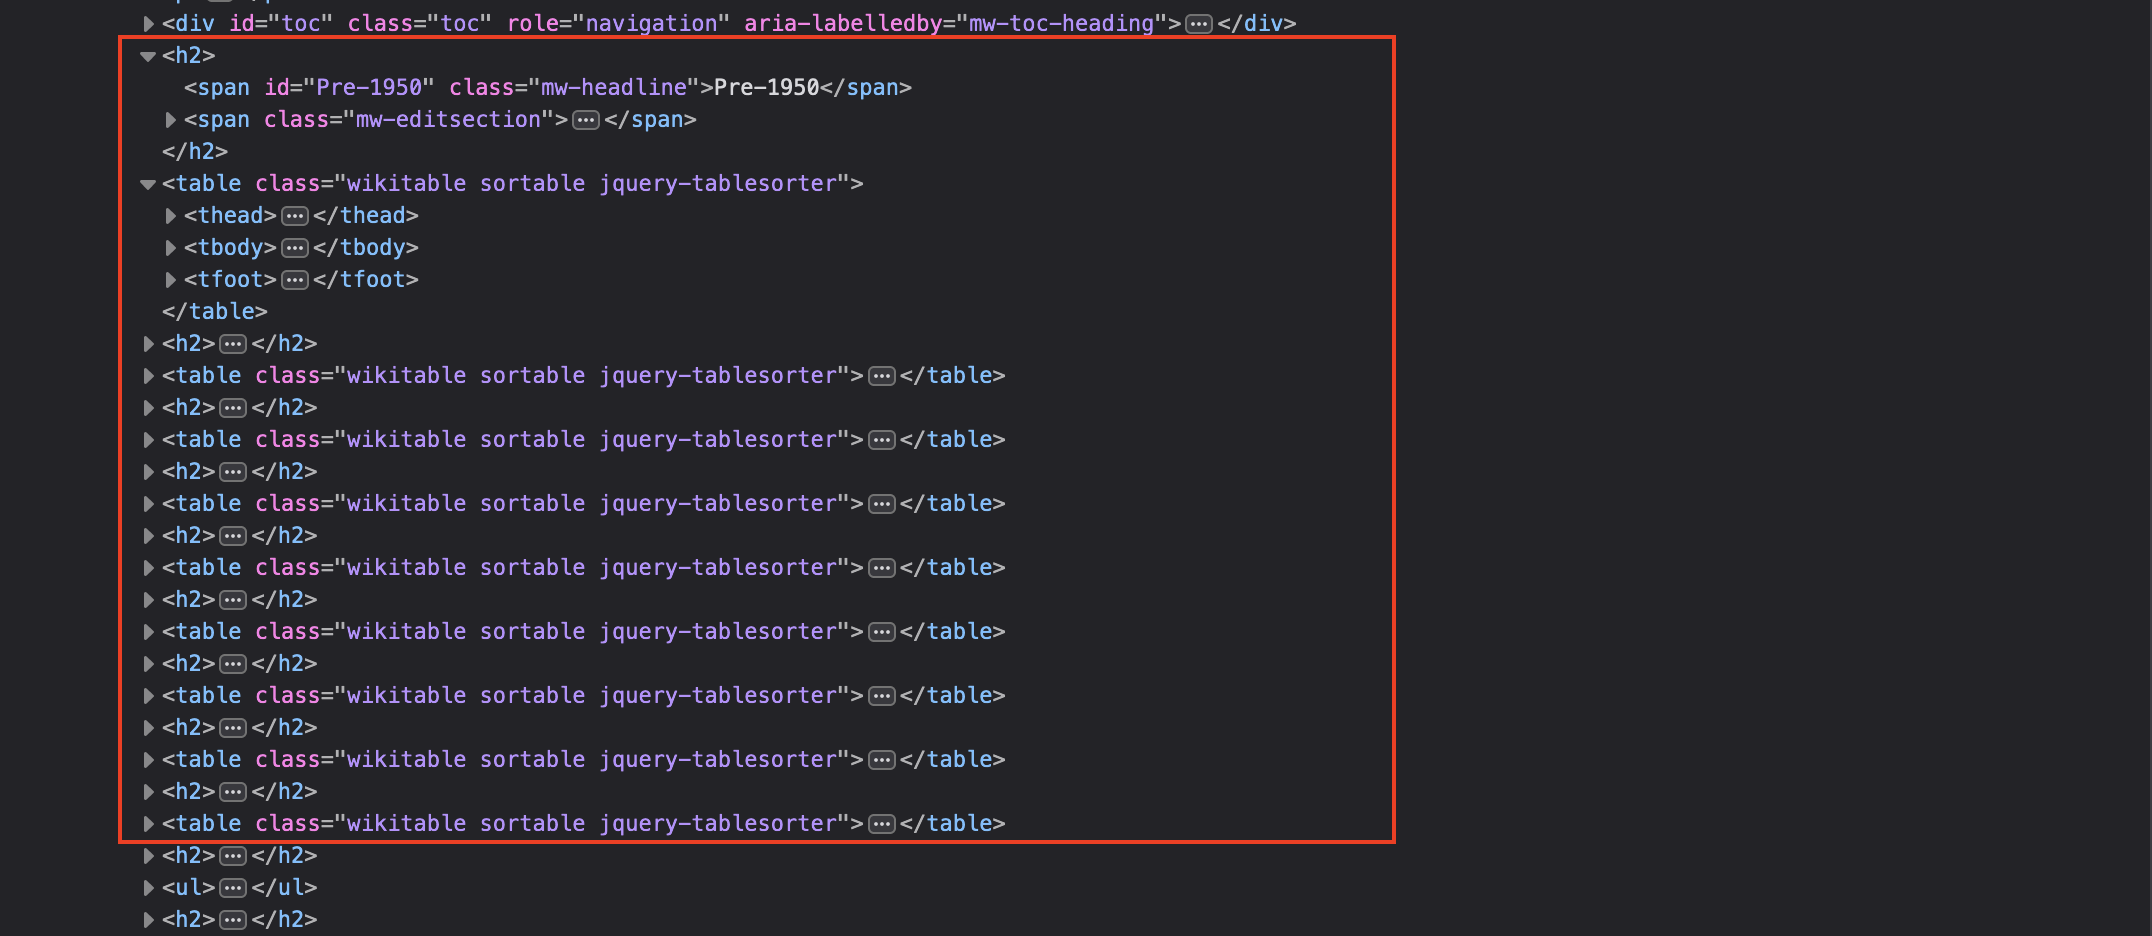Select closing </span> after Pre-1950 text
Image resolution: width=2152 pixels, height=936 pixels.
866,88
